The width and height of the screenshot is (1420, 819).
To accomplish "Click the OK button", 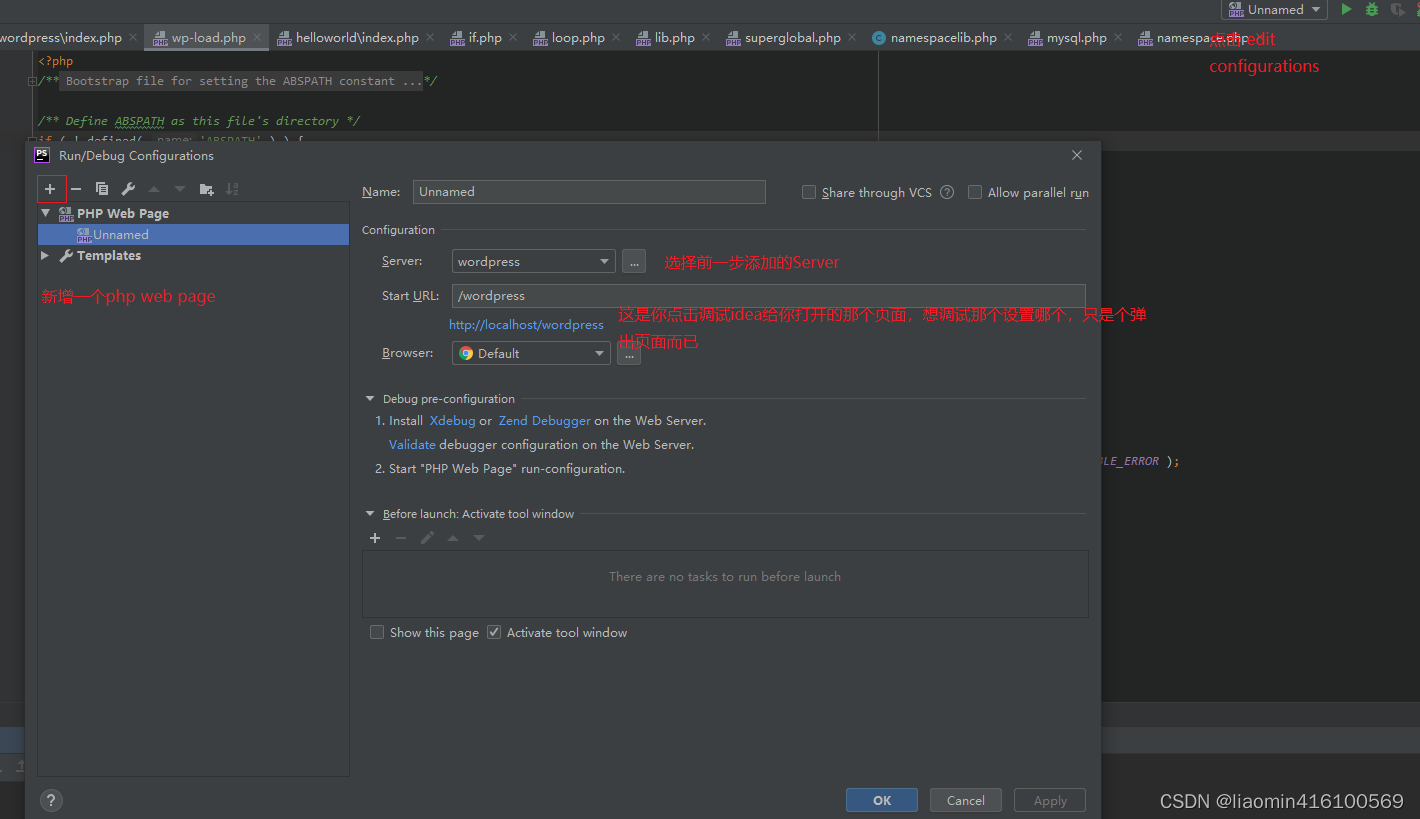I will [x=882, y=800].
